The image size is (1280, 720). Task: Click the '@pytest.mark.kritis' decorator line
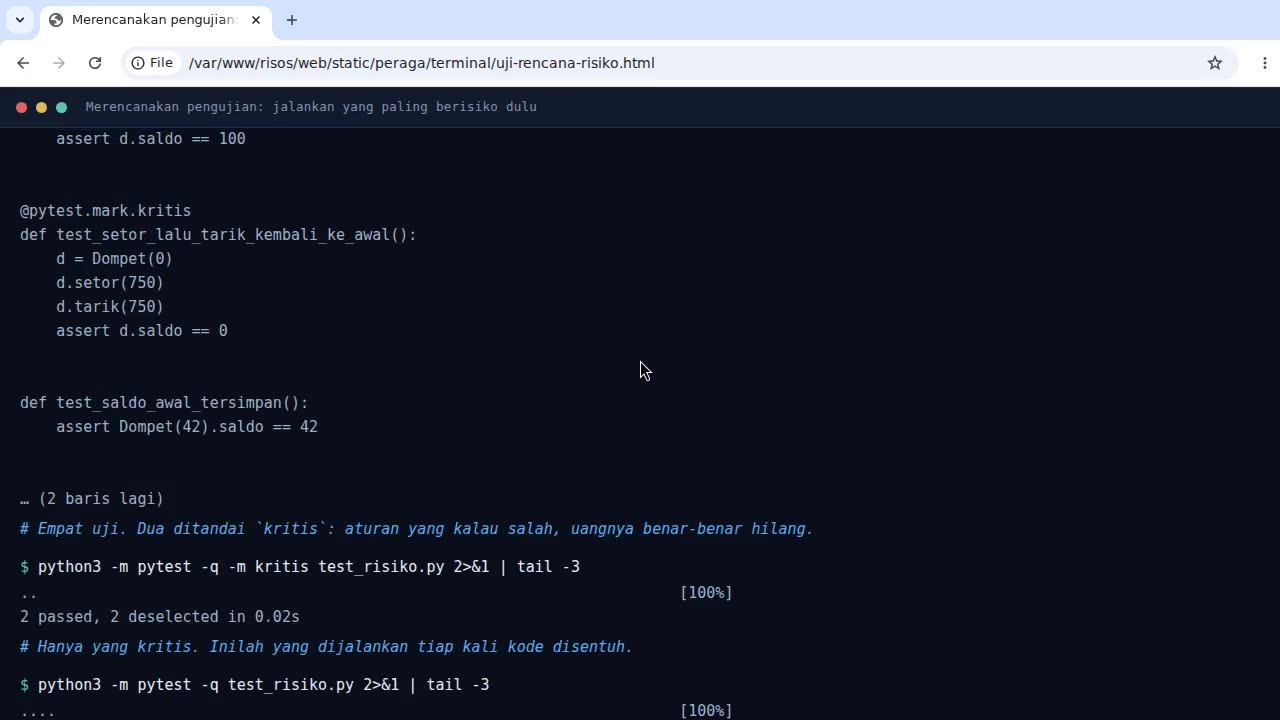pos(105,211)
